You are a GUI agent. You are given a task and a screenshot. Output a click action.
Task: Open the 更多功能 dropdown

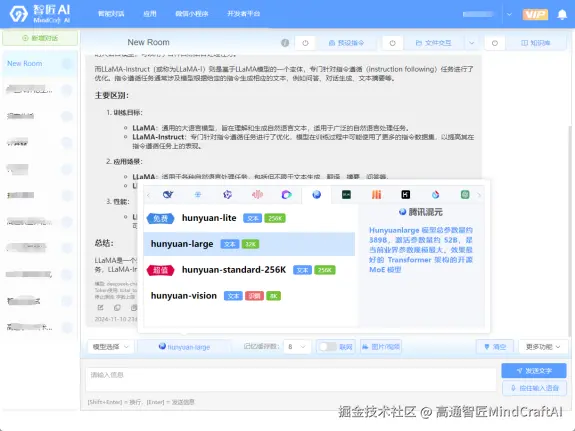(543, 347)
